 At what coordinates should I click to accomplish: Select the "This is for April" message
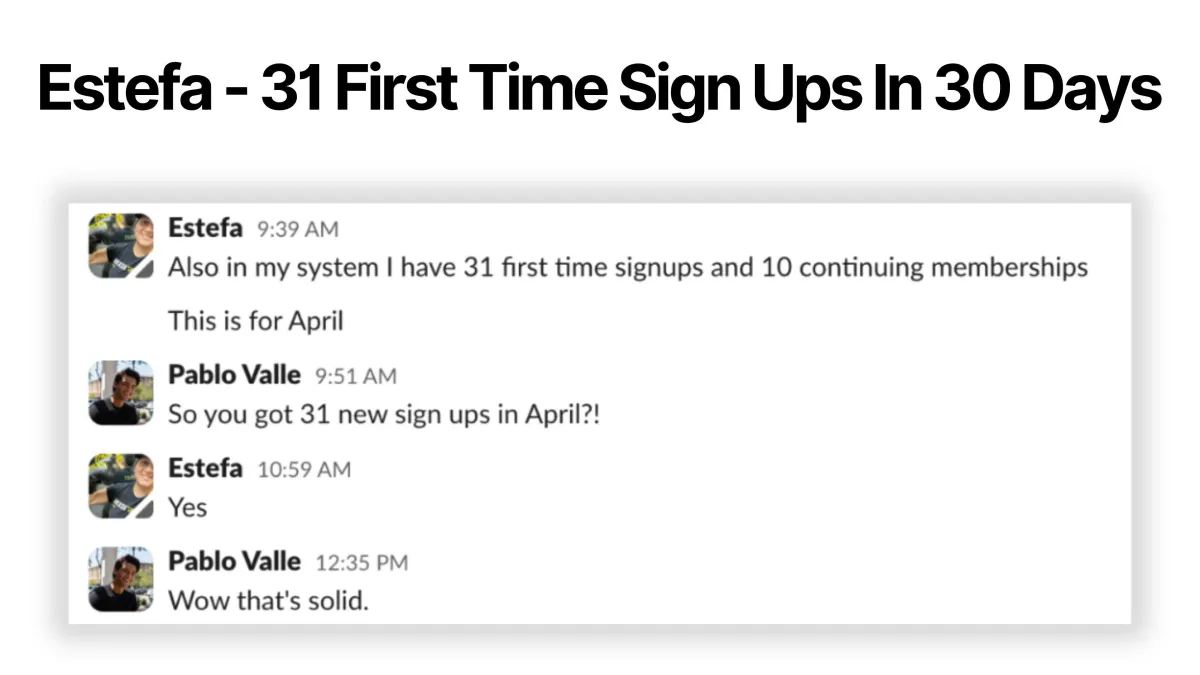point(255,321)
